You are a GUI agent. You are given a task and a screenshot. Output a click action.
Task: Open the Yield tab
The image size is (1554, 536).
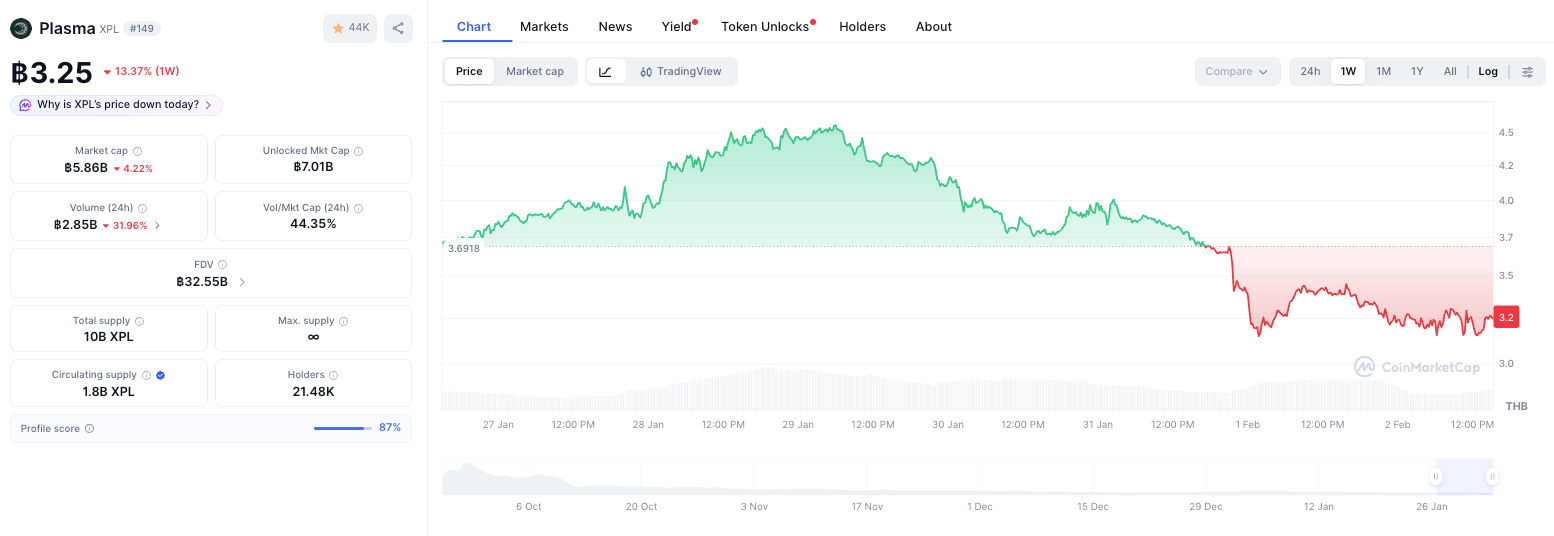(677, 26)
